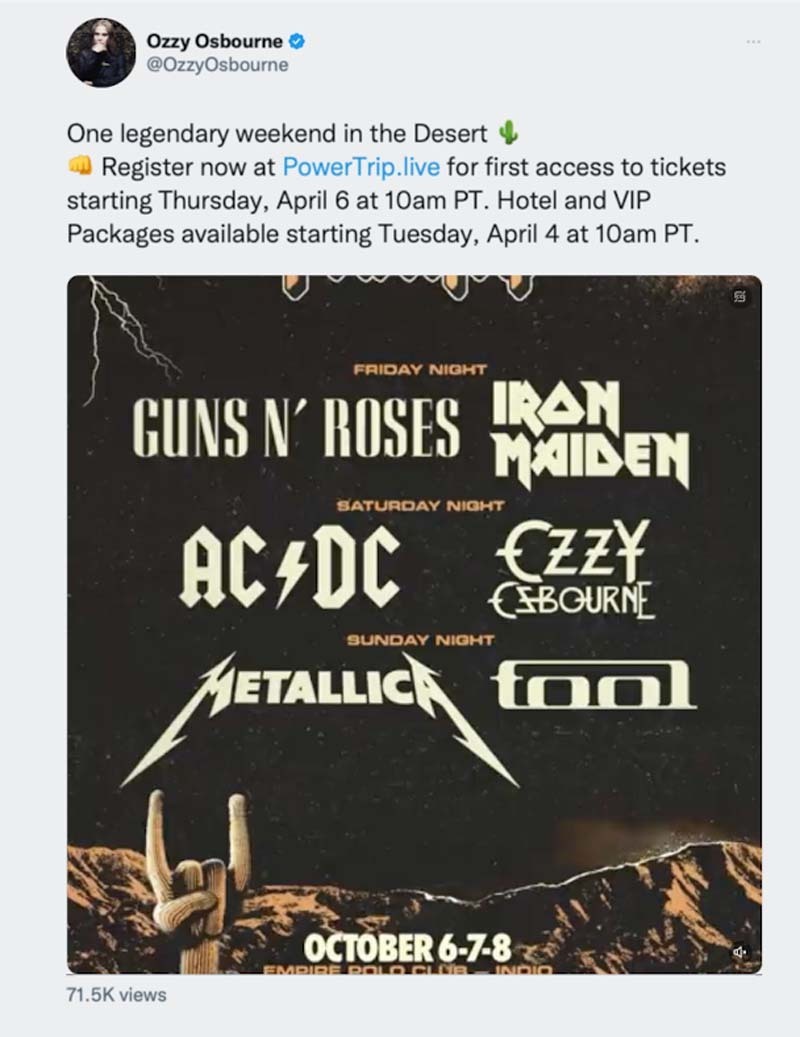Click the fist emoji before Register

point(79,166)
